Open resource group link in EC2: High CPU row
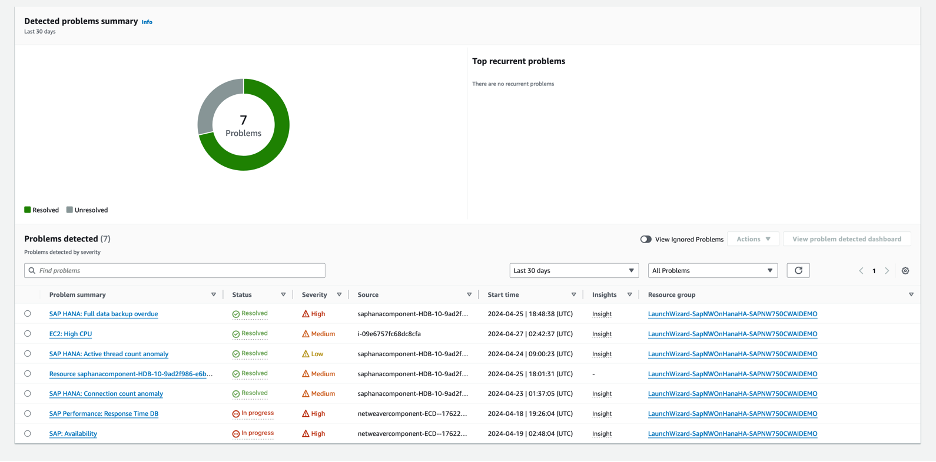Viewport: 936px width, 462px height. [x=732, y=334]
